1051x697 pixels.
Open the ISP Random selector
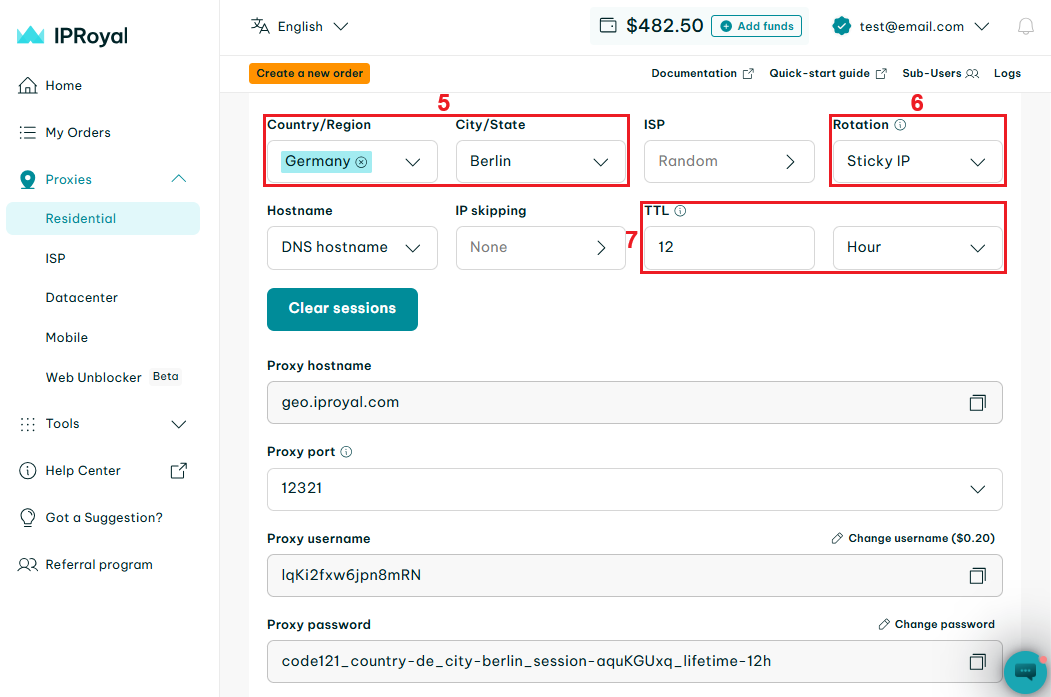pos(729,162)
